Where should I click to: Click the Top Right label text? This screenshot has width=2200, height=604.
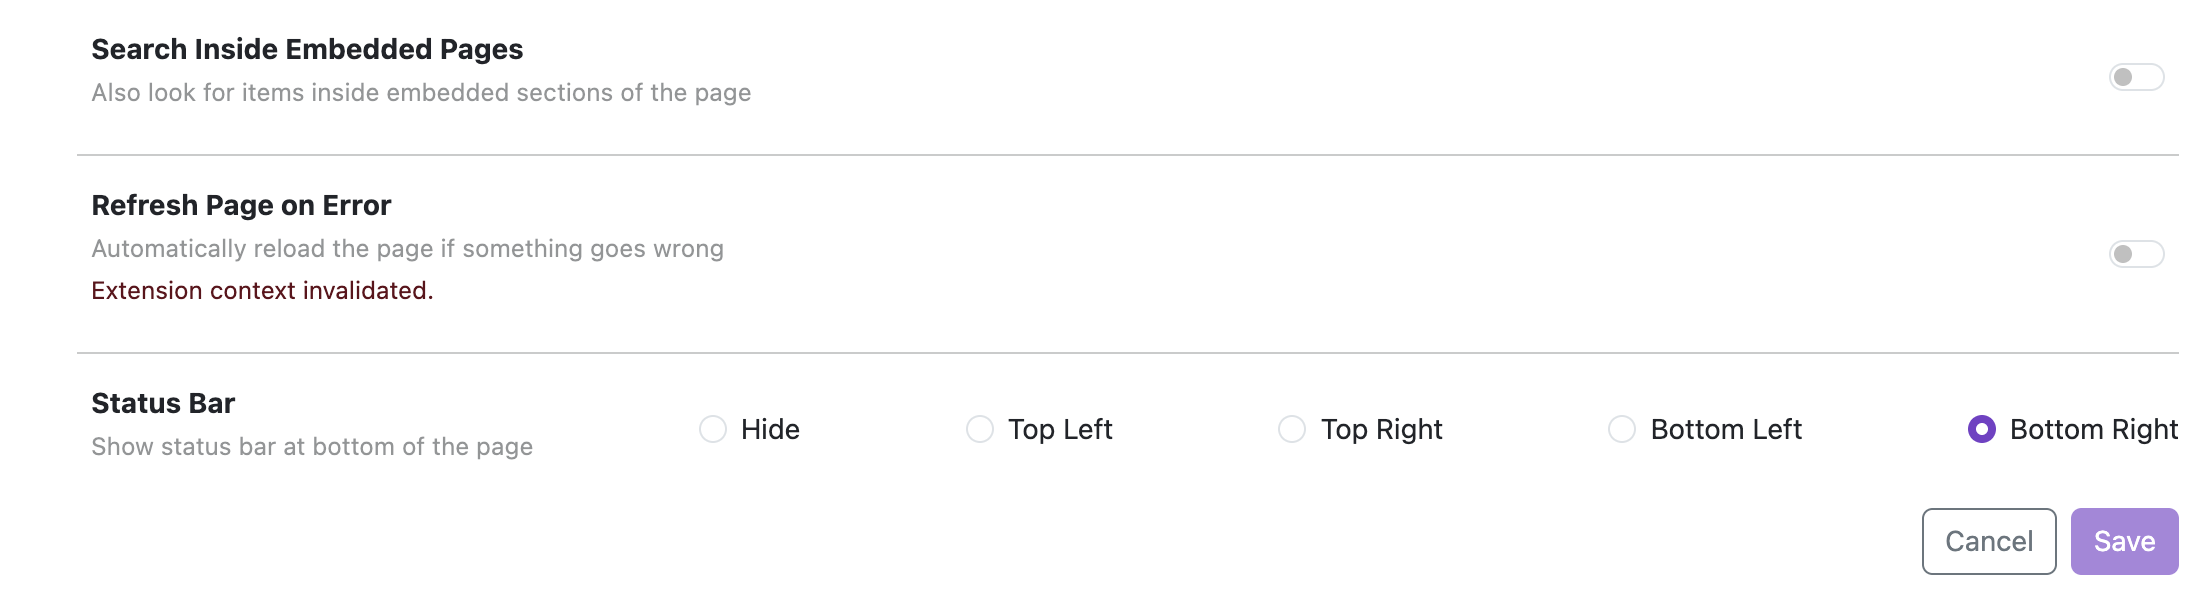[1381, 429]
